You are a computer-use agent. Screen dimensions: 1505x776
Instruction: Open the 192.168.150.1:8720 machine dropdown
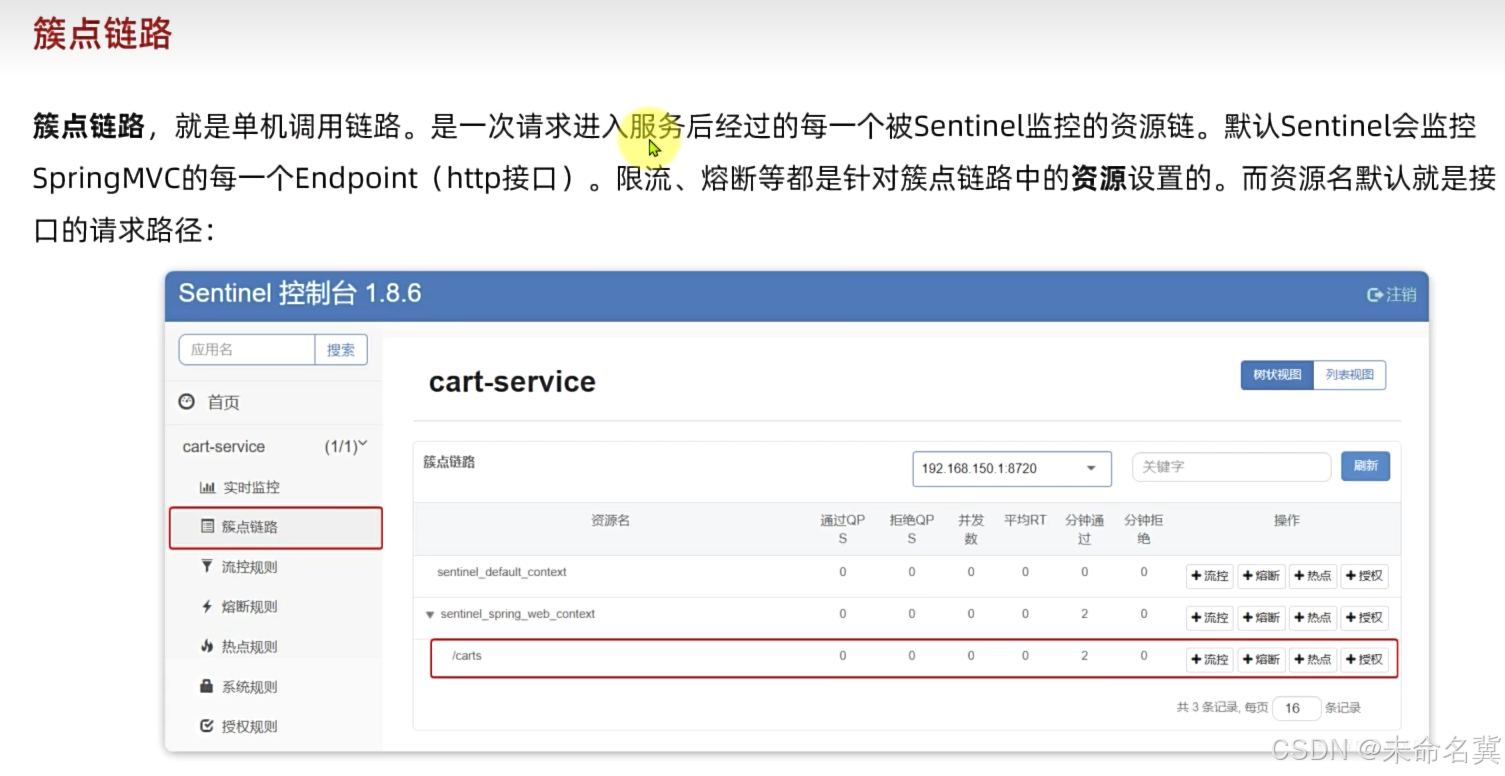[1012, 468]
